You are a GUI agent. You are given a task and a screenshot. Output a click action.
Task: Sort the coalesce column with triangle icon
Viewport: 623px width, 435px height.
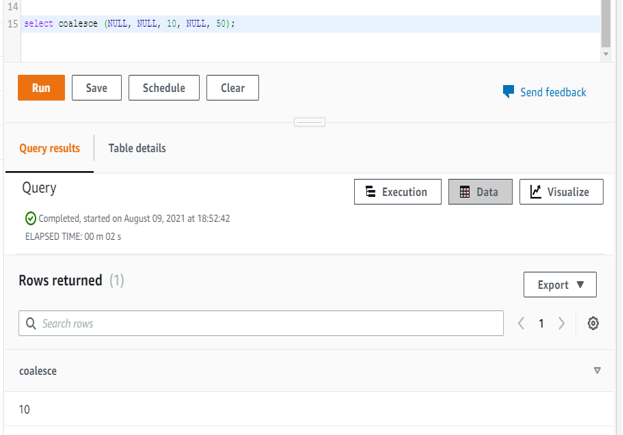(x=597, y=371)
